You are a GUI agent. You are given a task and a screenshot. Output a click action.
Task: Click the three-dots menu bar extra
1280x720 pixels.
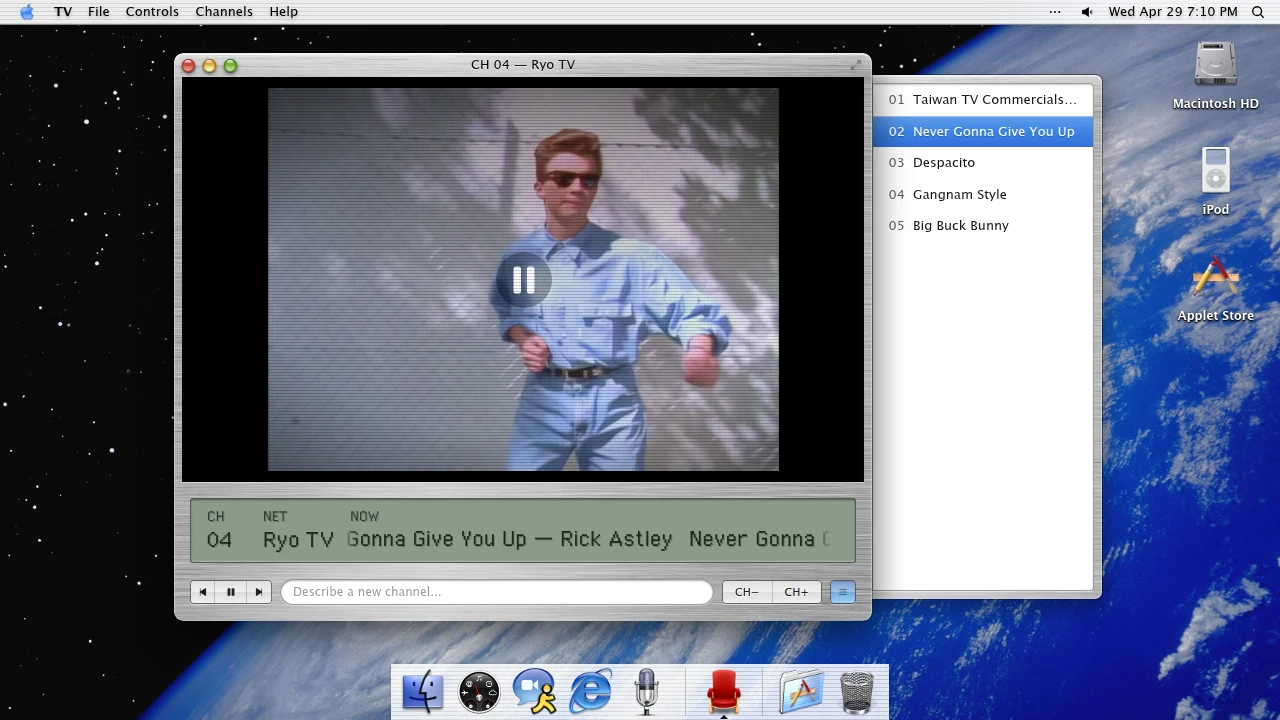click(1055, 12)
